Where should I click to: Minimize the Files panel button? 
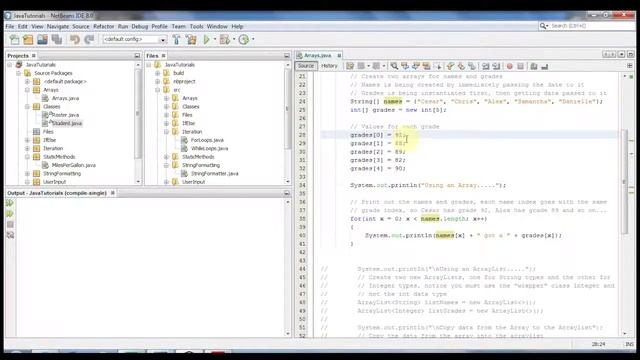[x=287, y=56]
